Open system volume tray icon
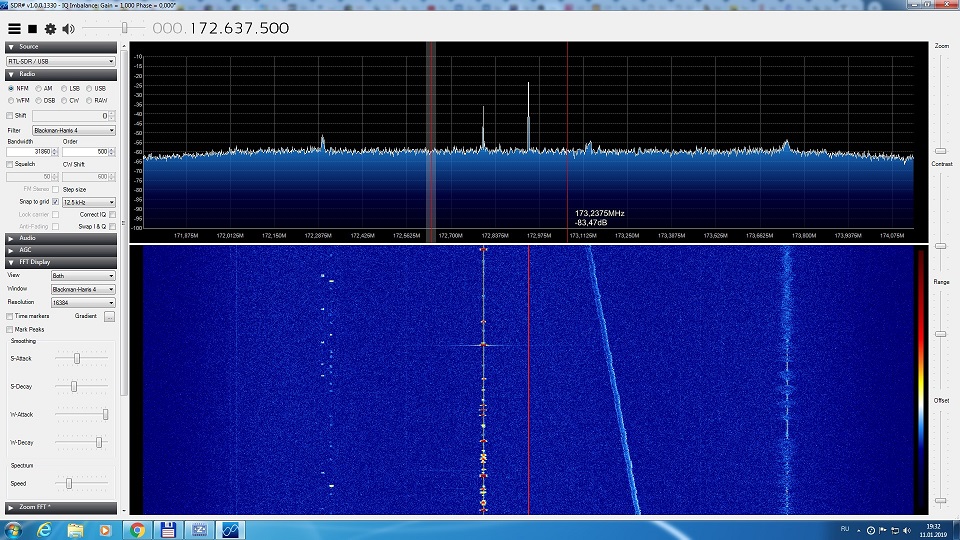This screenshot has width=960, height=540. (x=907, y=531)
